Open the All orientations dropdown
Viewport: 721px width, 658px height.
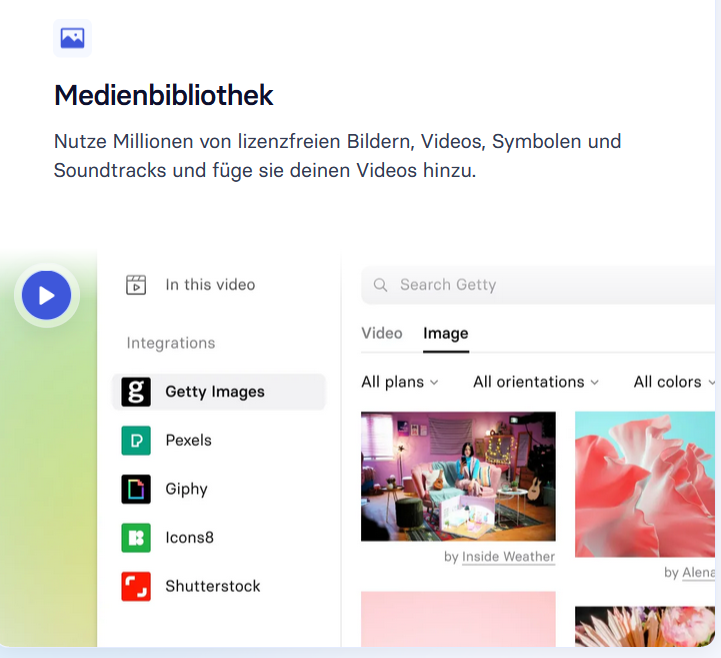536,382
